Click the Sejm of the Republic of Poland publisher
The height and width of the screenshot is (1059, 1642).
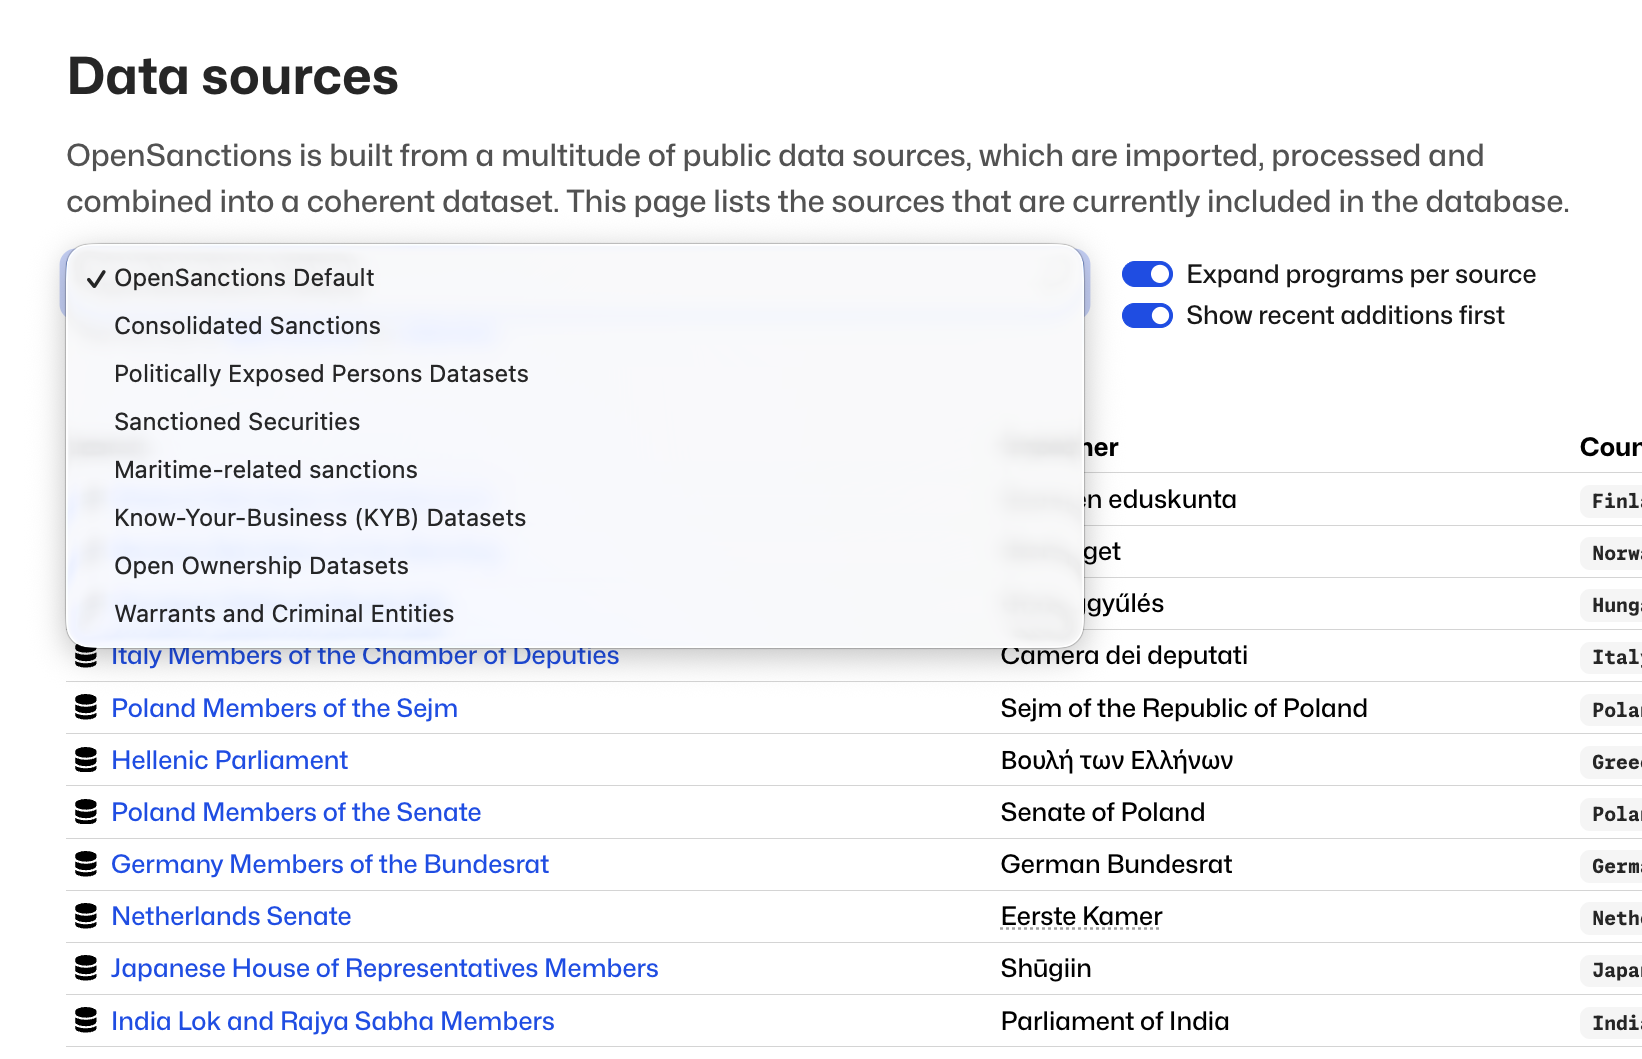tap(1184, 708)
